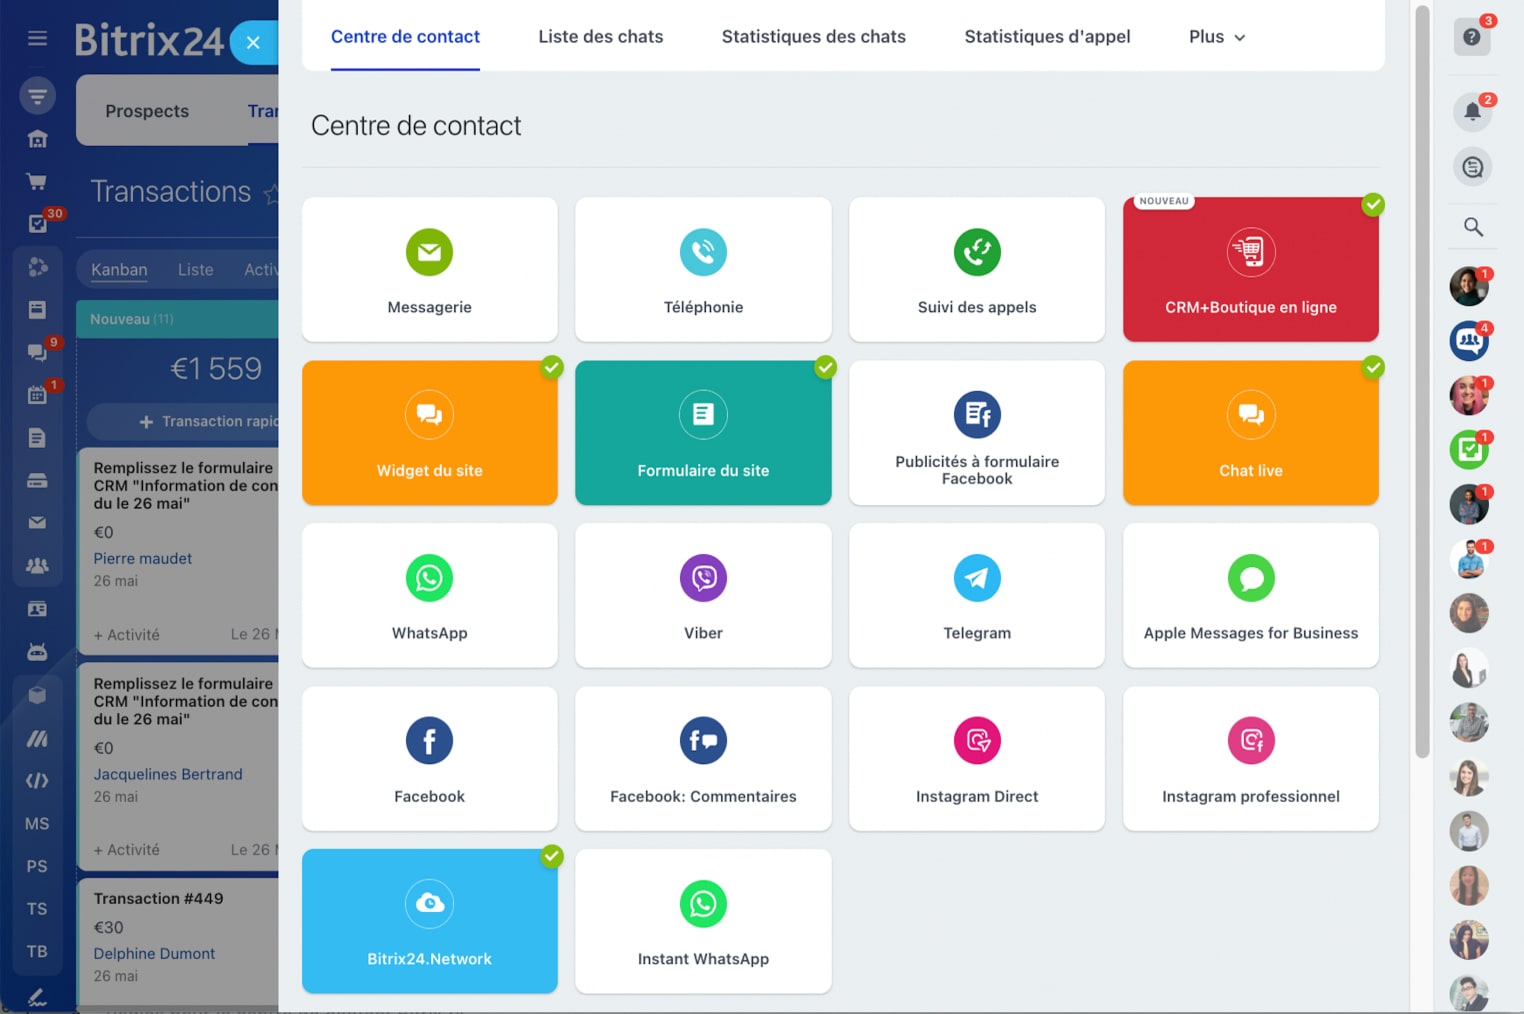Open the help question mark icon
The width and height of the screenshot is (1524, 1014).
1472,37
